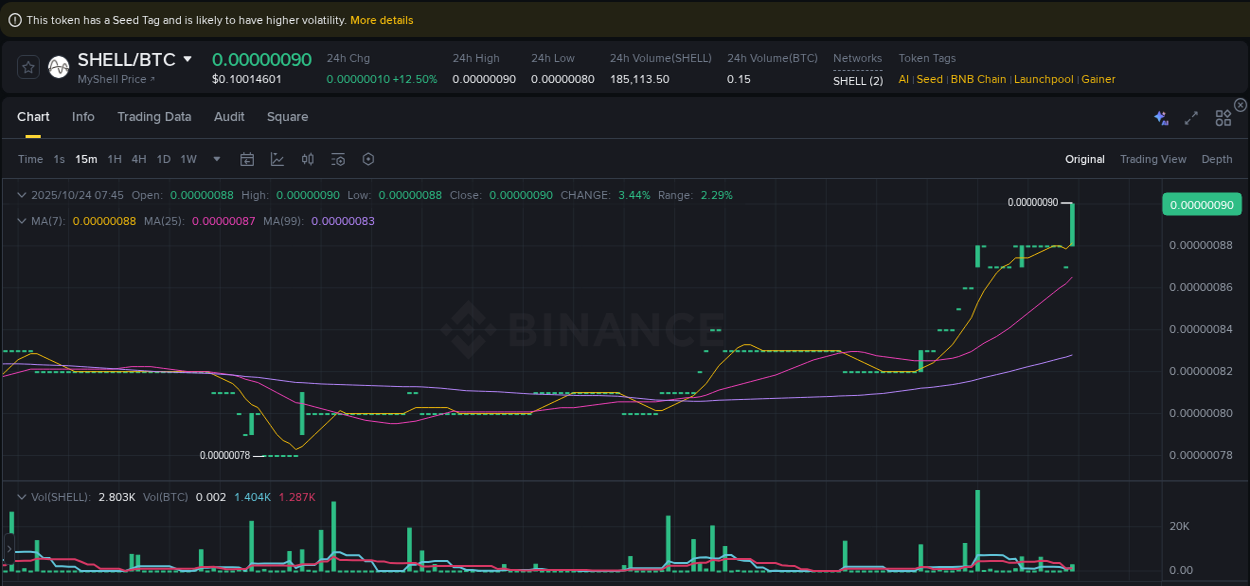Open the More details link

pos(381,19)
